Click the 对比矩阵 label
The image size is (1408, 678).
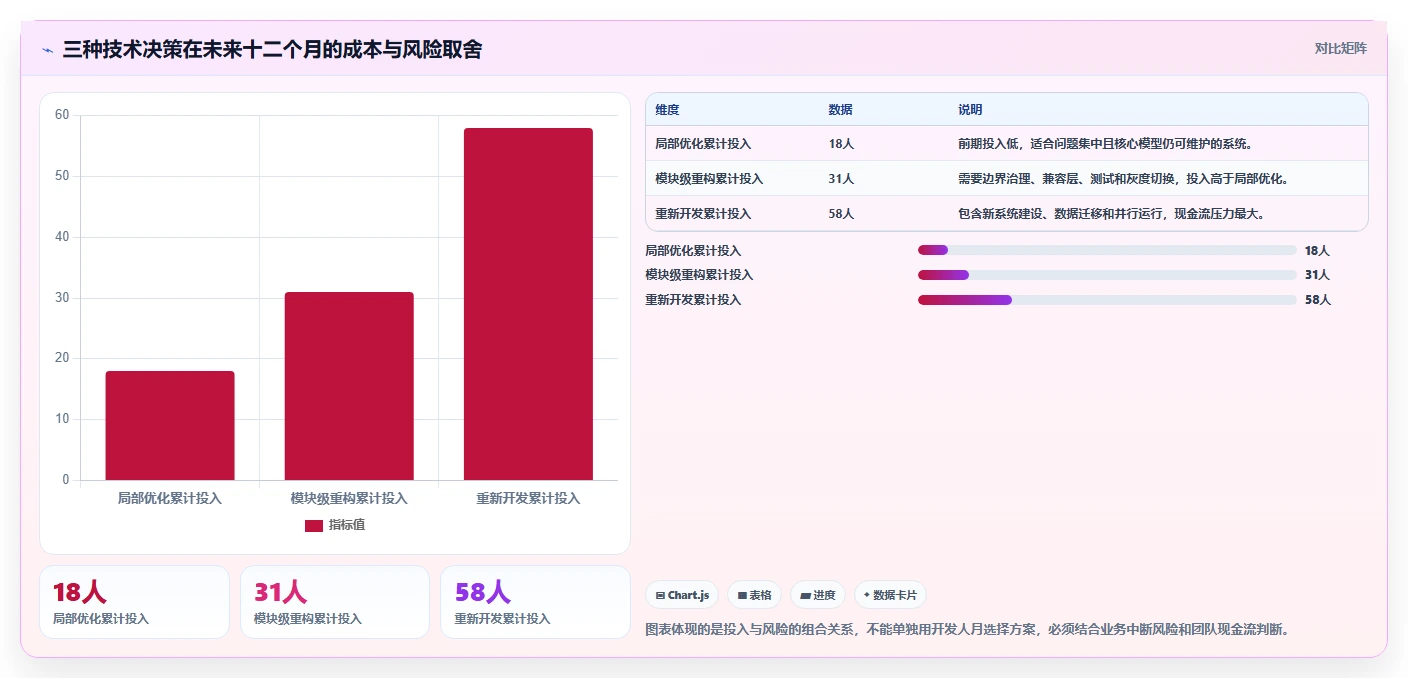[1340, 48]
